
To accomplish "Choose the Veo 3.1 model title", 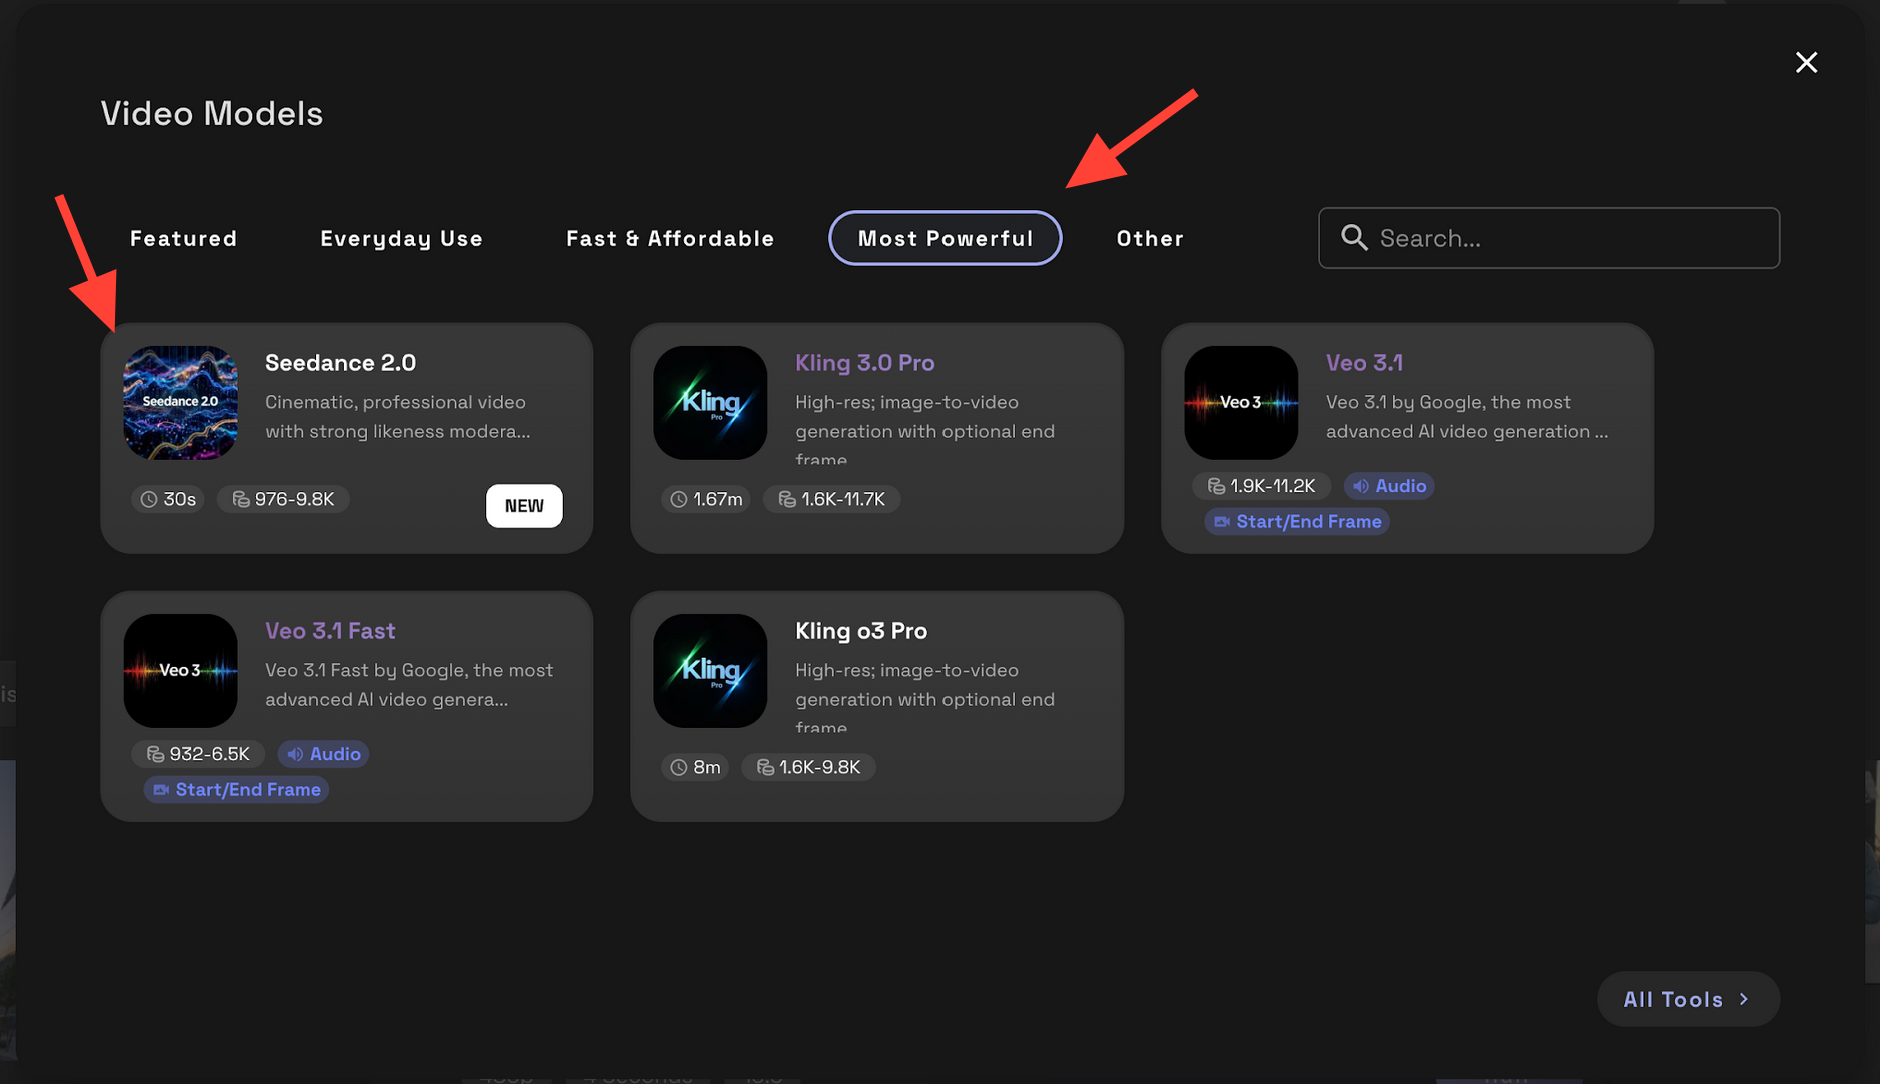I will [x=1364, y=363].
